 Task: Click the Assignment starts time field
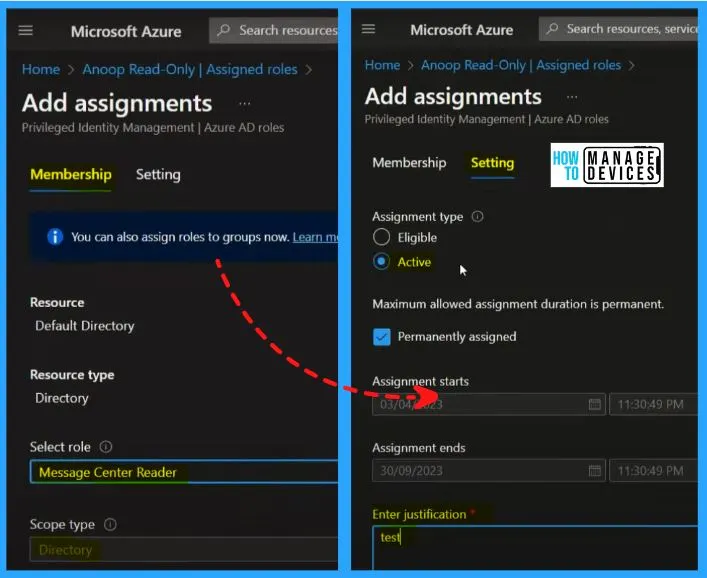click(653, 404)
